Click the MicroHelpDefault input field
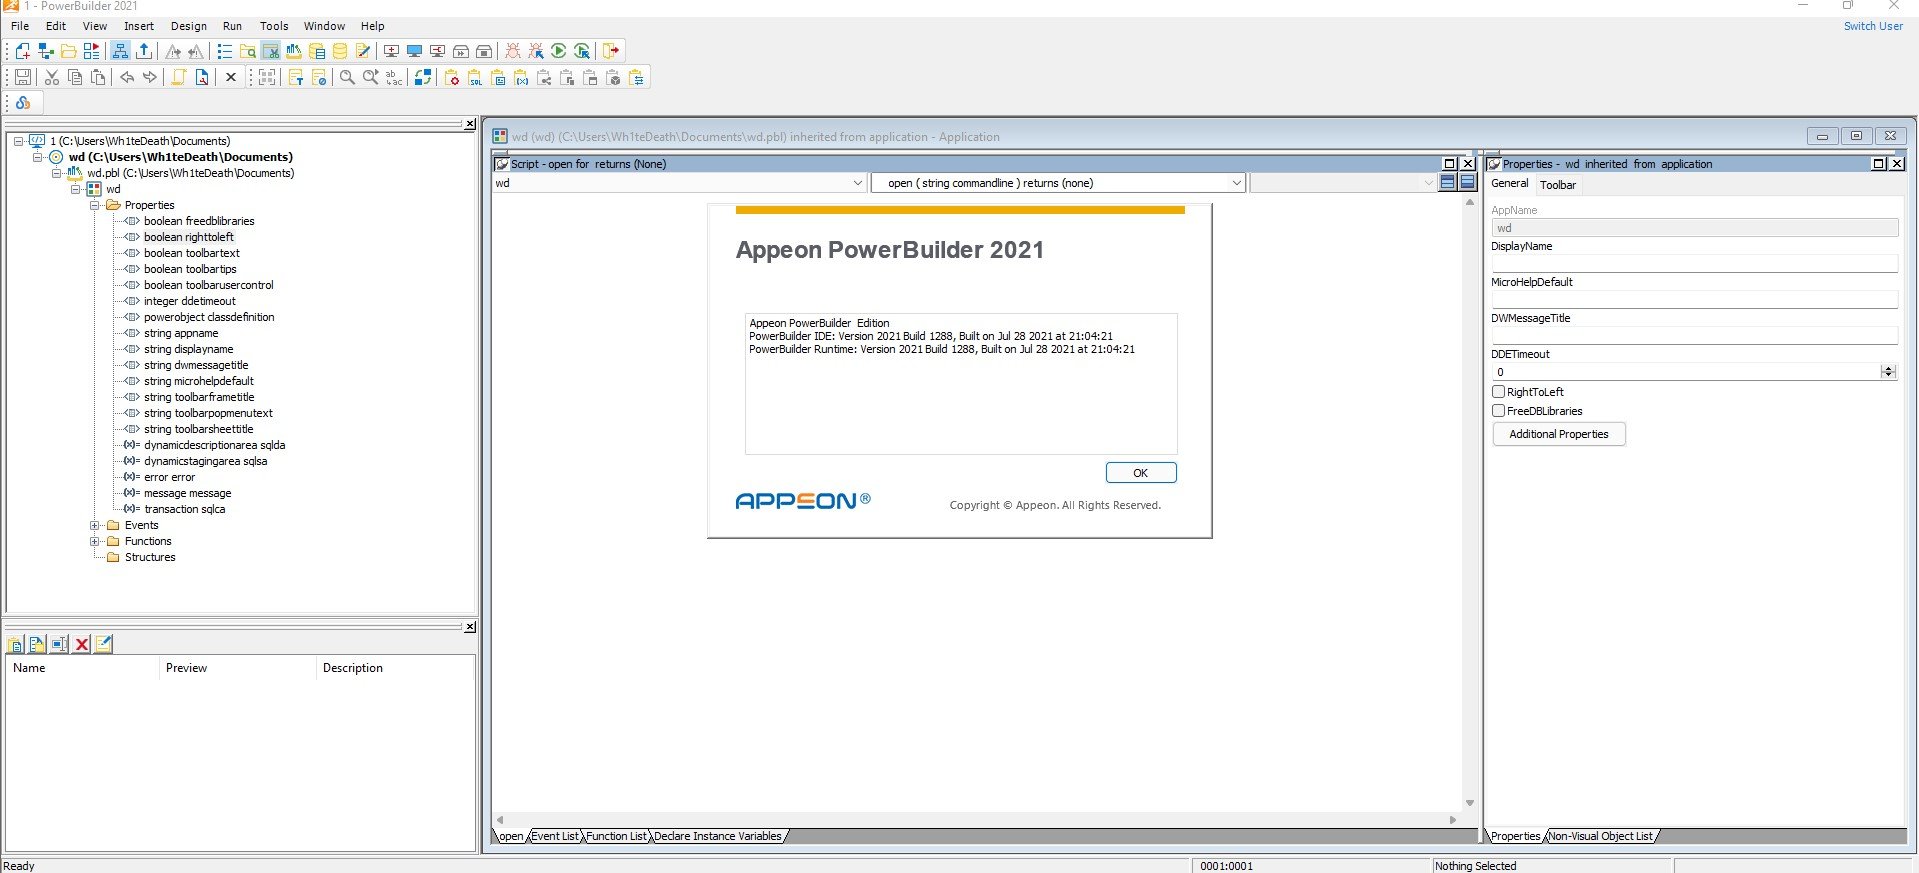1919x873 pixels. (1694, 300)
